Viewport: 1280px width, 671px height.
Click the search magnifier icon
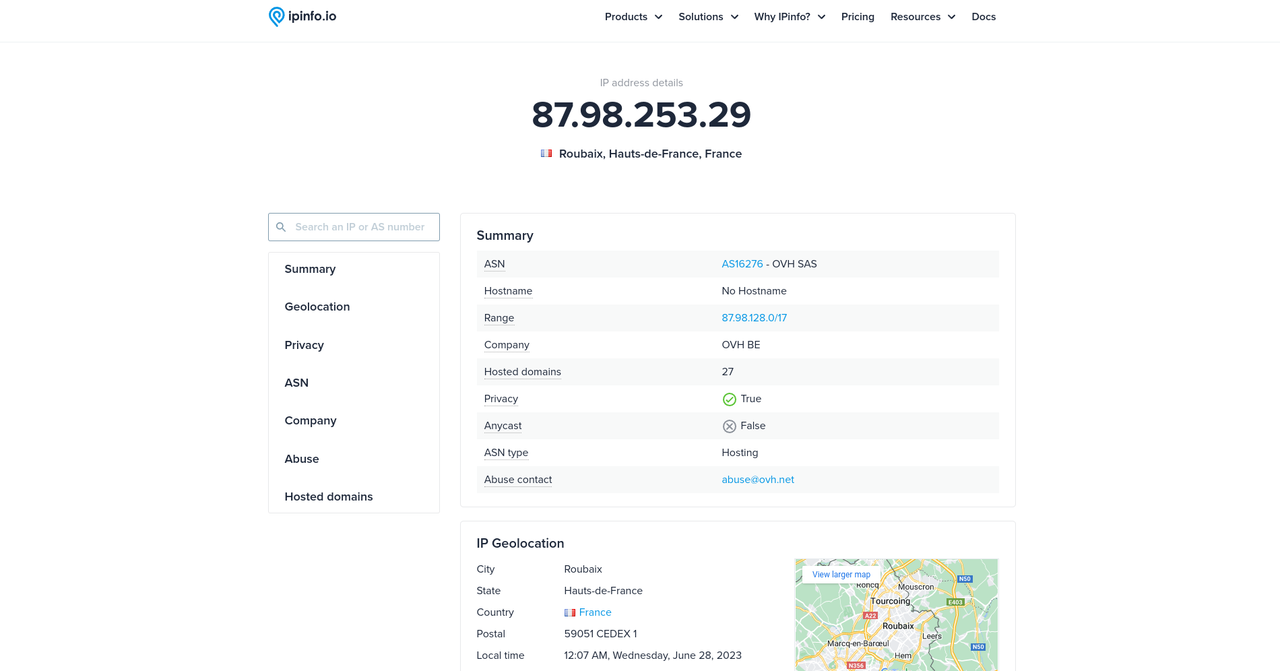pos(281,227)
